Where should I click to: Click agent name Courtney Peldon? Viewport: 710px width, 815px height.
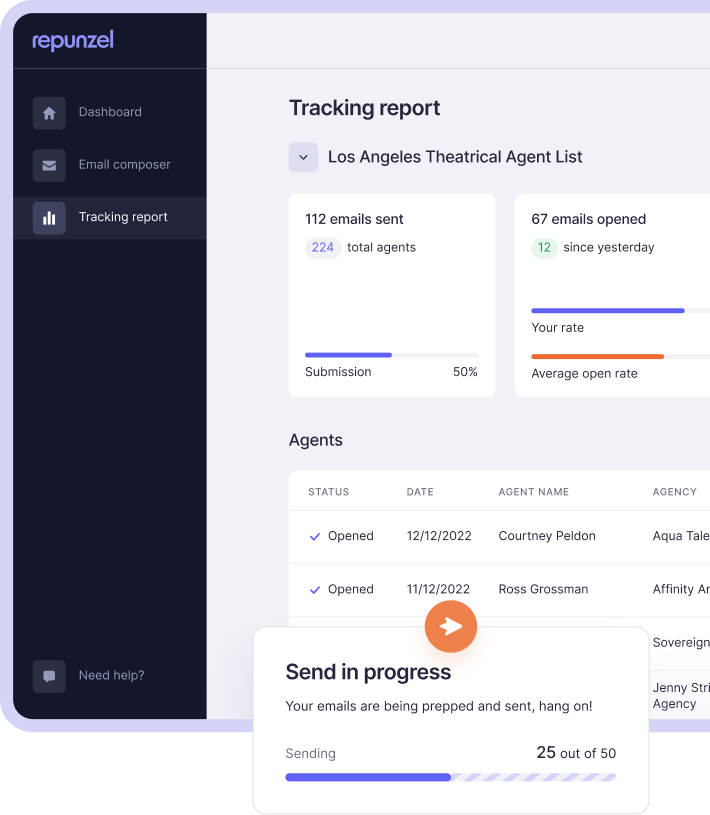click(x=547, y=536)
